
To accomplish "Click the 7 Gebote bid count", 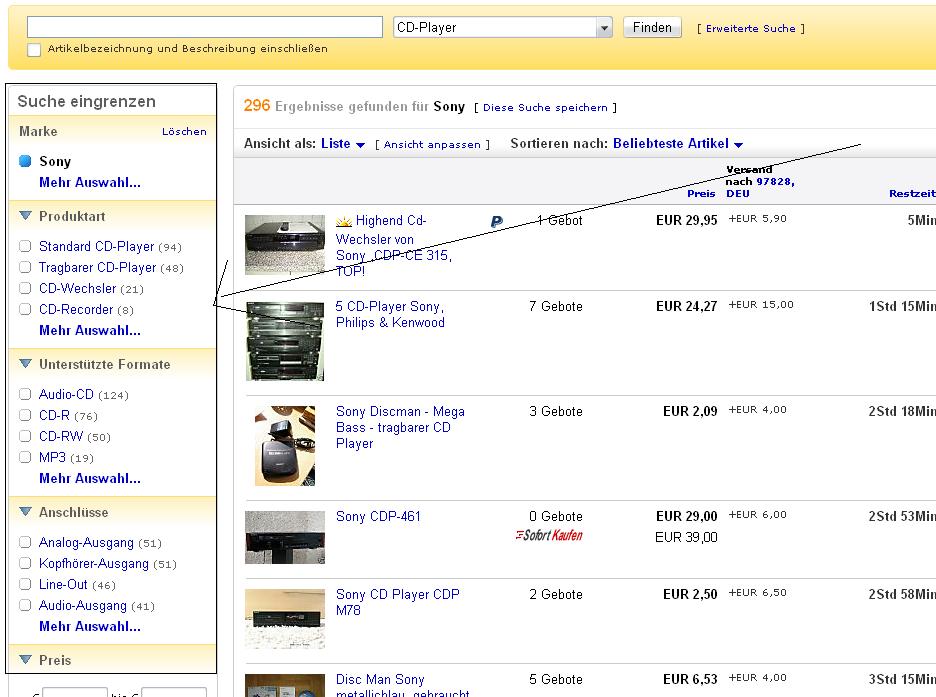I will (x=556, y=307).
